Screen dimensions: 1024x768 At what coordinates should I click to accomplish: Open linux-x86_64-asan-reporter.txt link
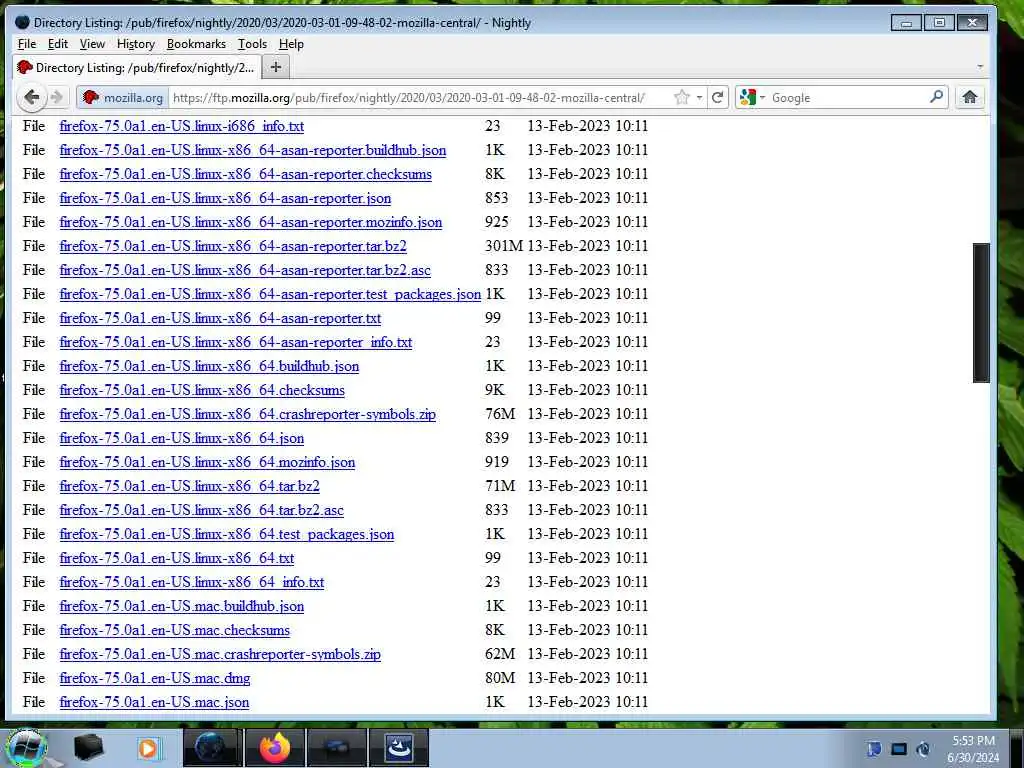pos(220,318)
